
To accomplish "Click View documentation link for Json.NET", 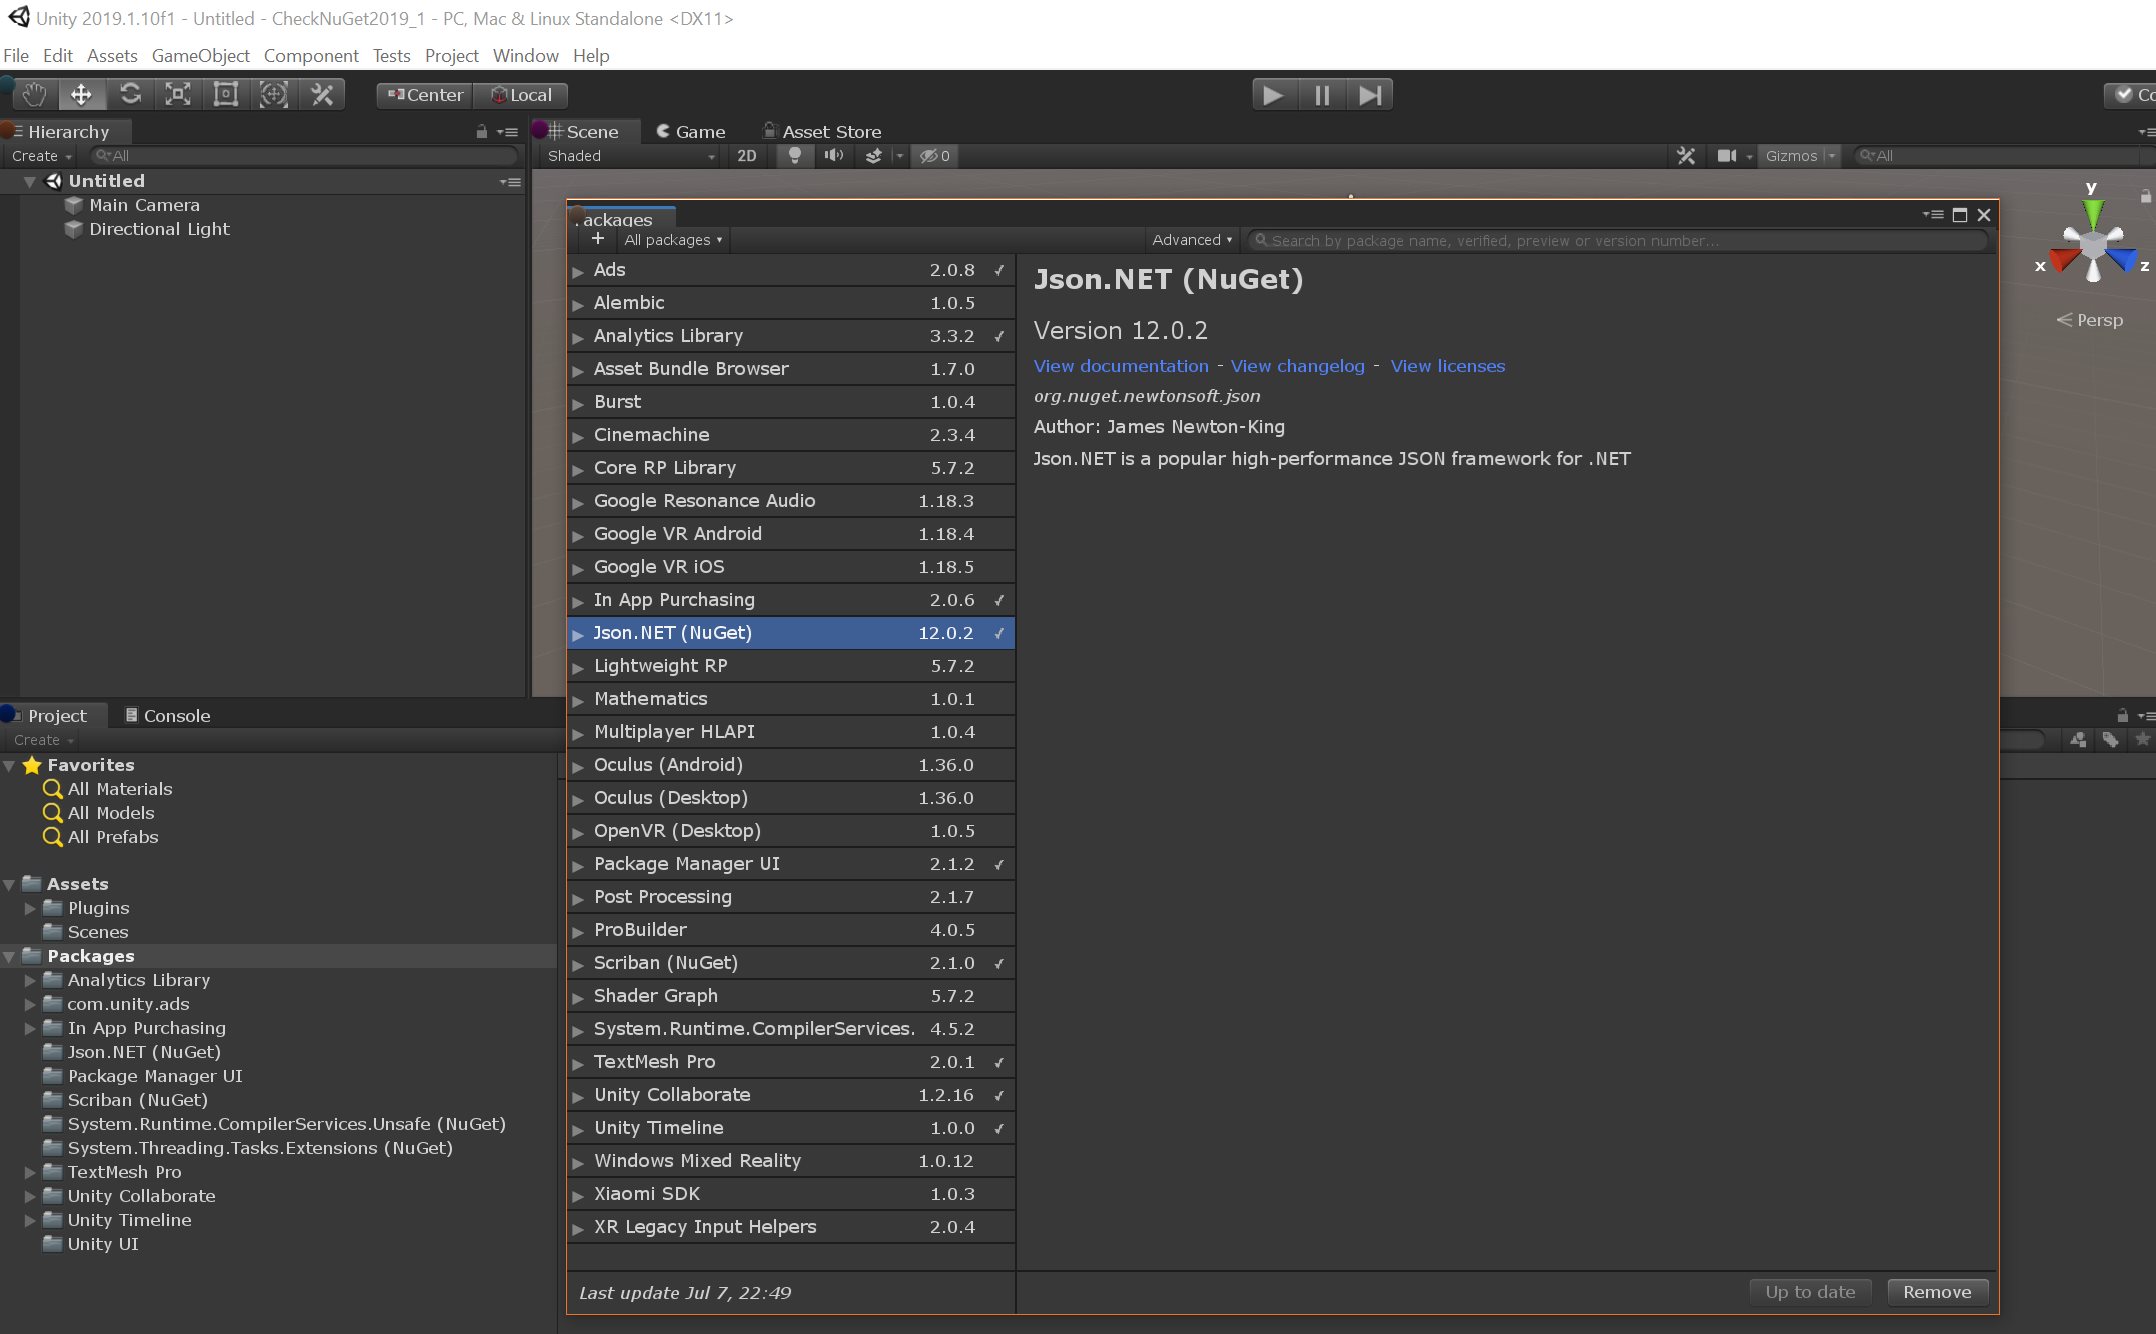I will point(1120,365).
